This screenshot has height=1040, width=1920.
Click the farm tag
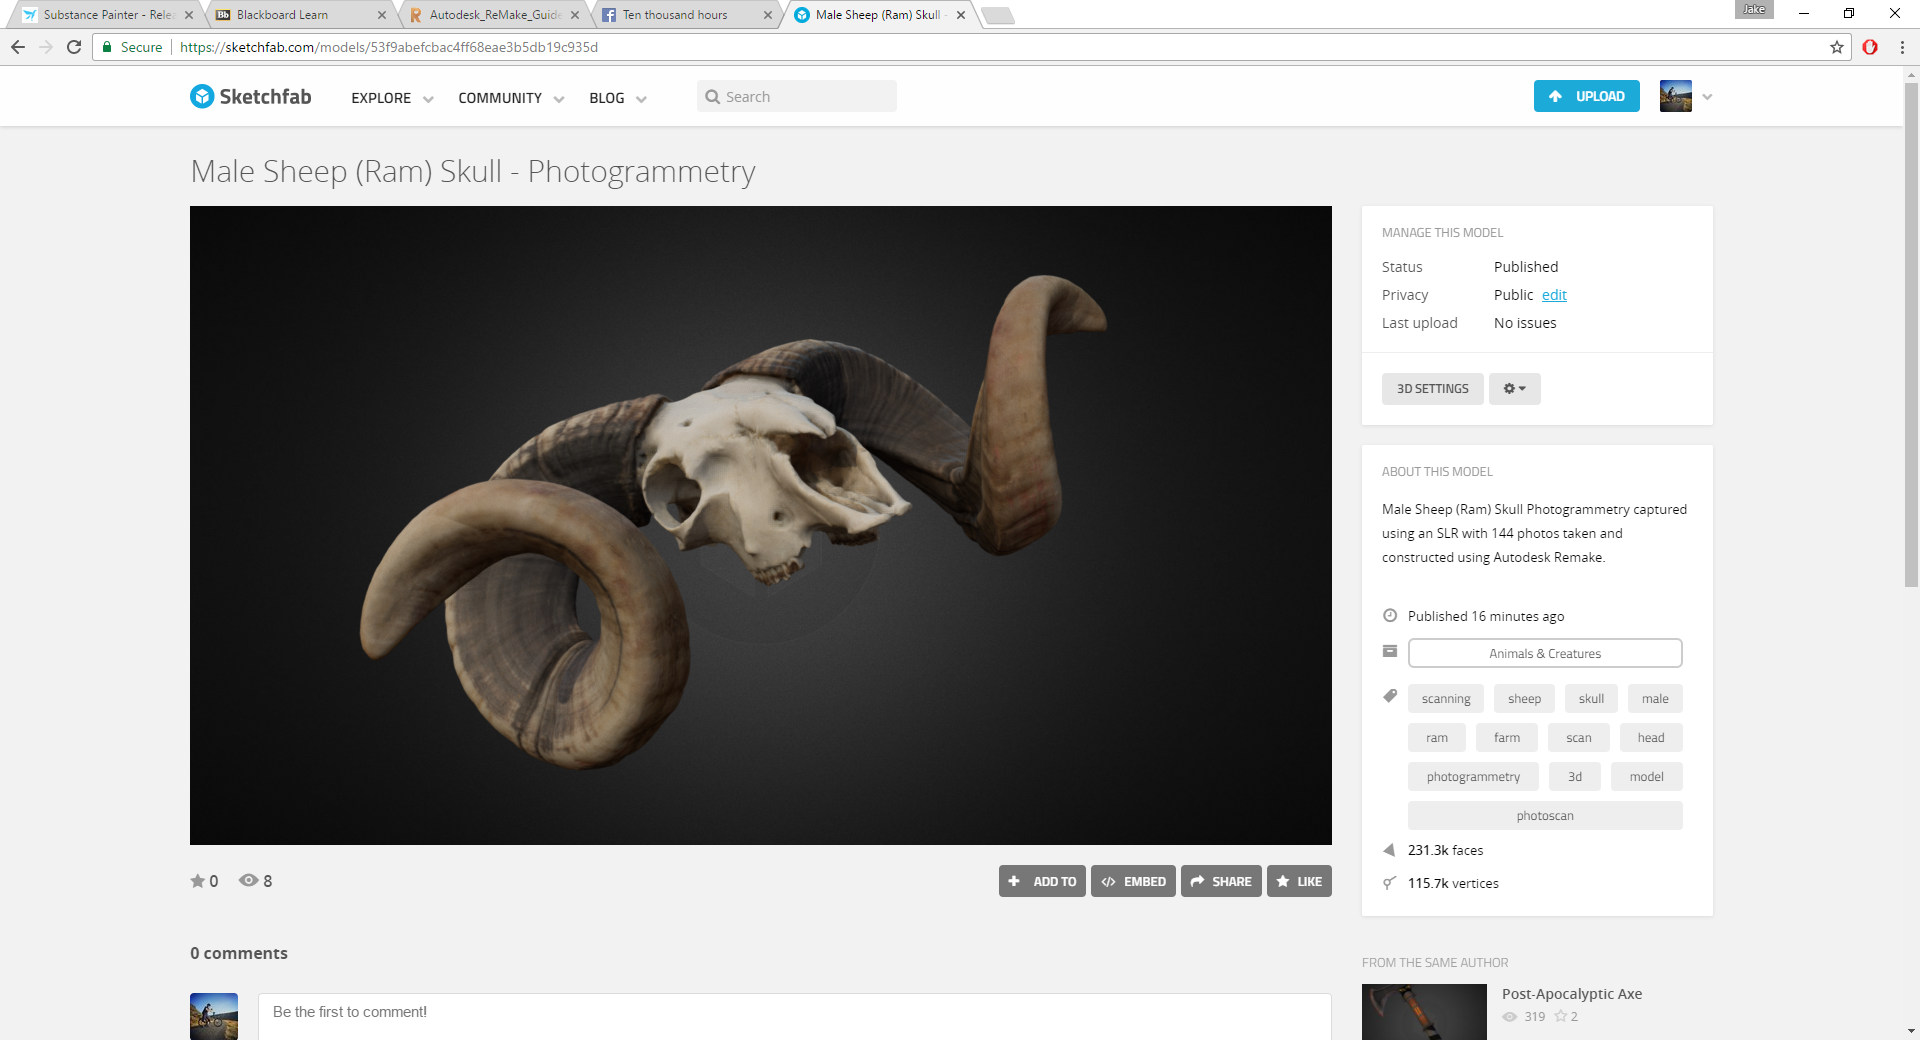1507,737
